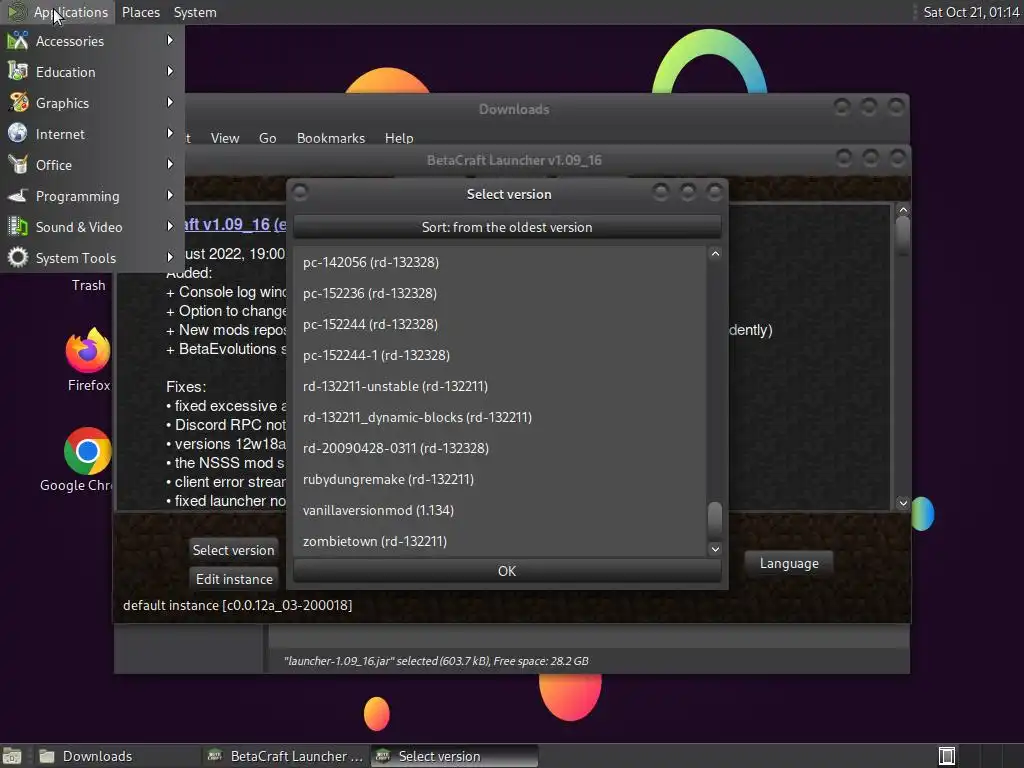Click the Select version dialog's window menu button
The height and width of the screenshot is (768, 1024).
click(300, 192)
